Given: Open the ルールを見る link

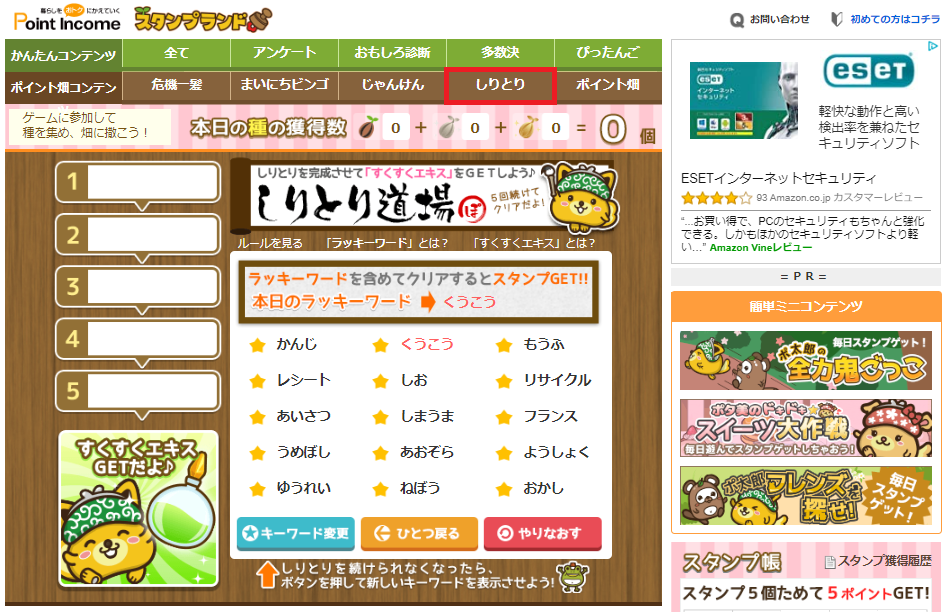Looking at the screenshot, I should click(x=270, y=243).
